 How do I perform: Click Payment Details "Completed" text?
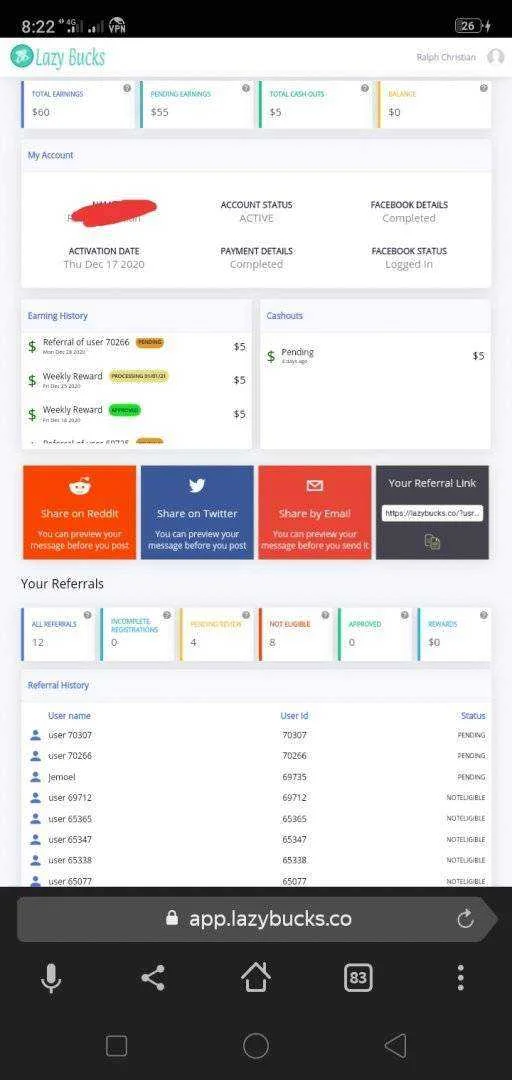[256, 264]
